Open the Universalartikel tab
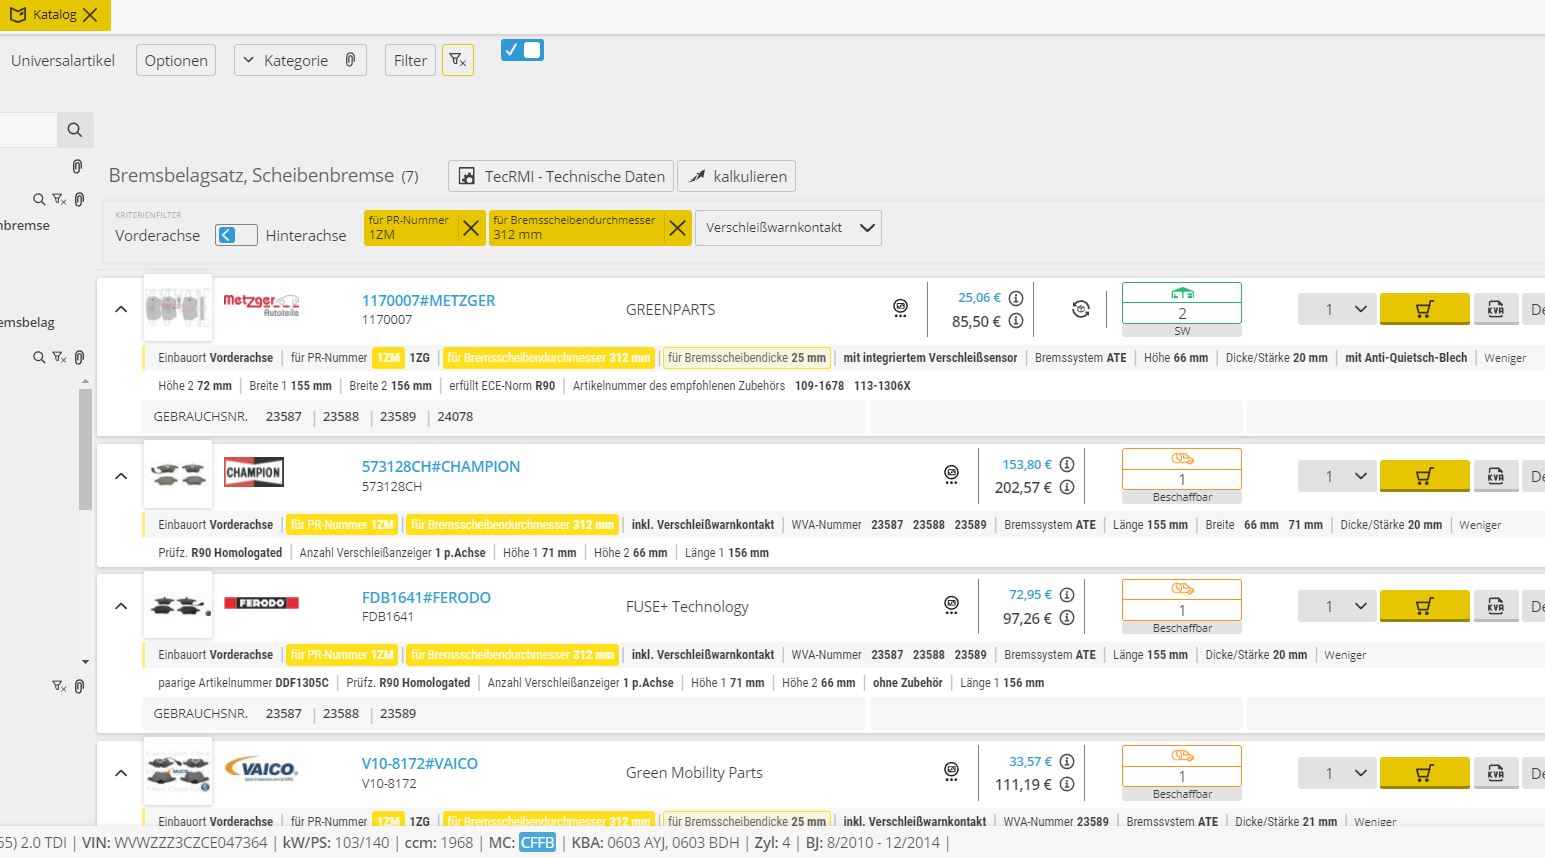The width and height of the screenshot is (1545, 858). pos(62,60)
